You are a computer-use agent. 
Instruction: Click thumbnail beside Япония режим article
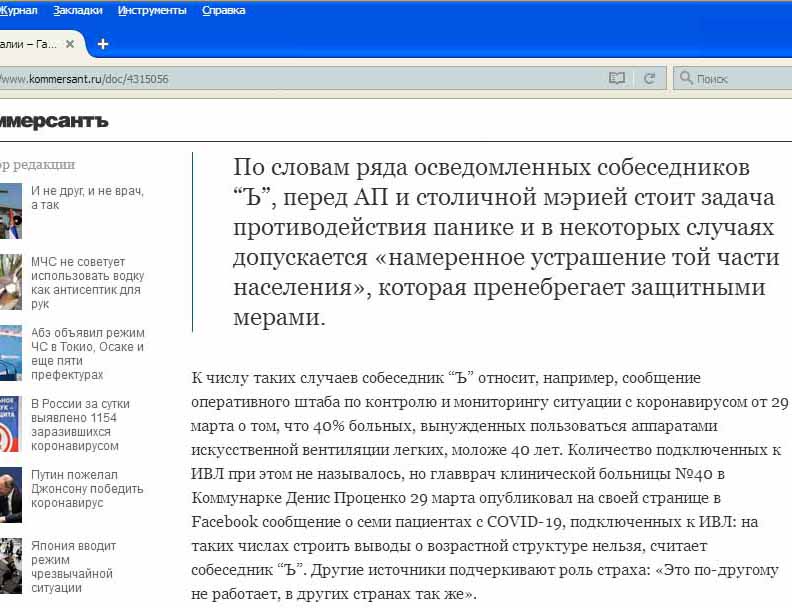11,566
